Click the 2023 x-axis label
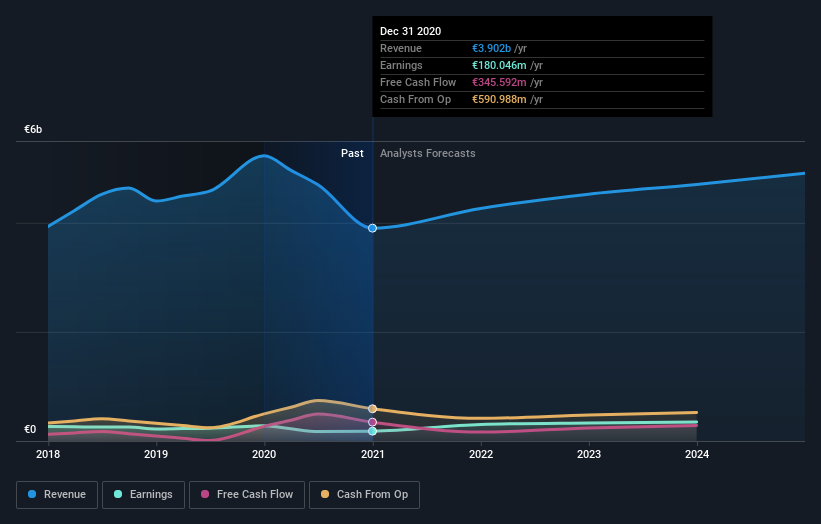821x524 pixels. click(x=589, y=454)
